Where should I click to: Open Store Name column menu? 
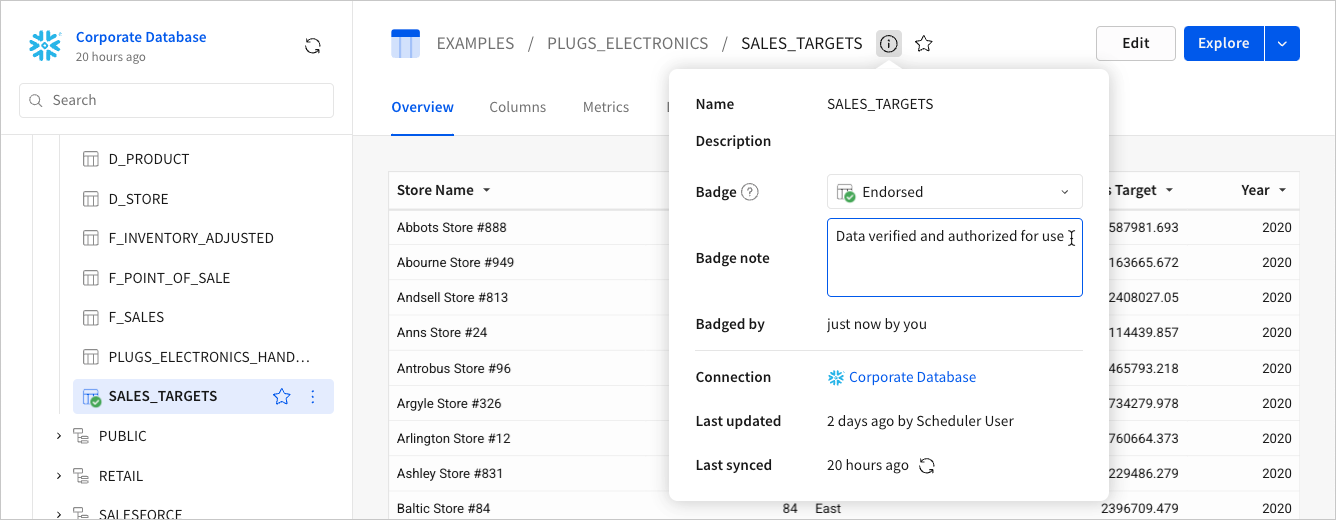click(486, 190)
